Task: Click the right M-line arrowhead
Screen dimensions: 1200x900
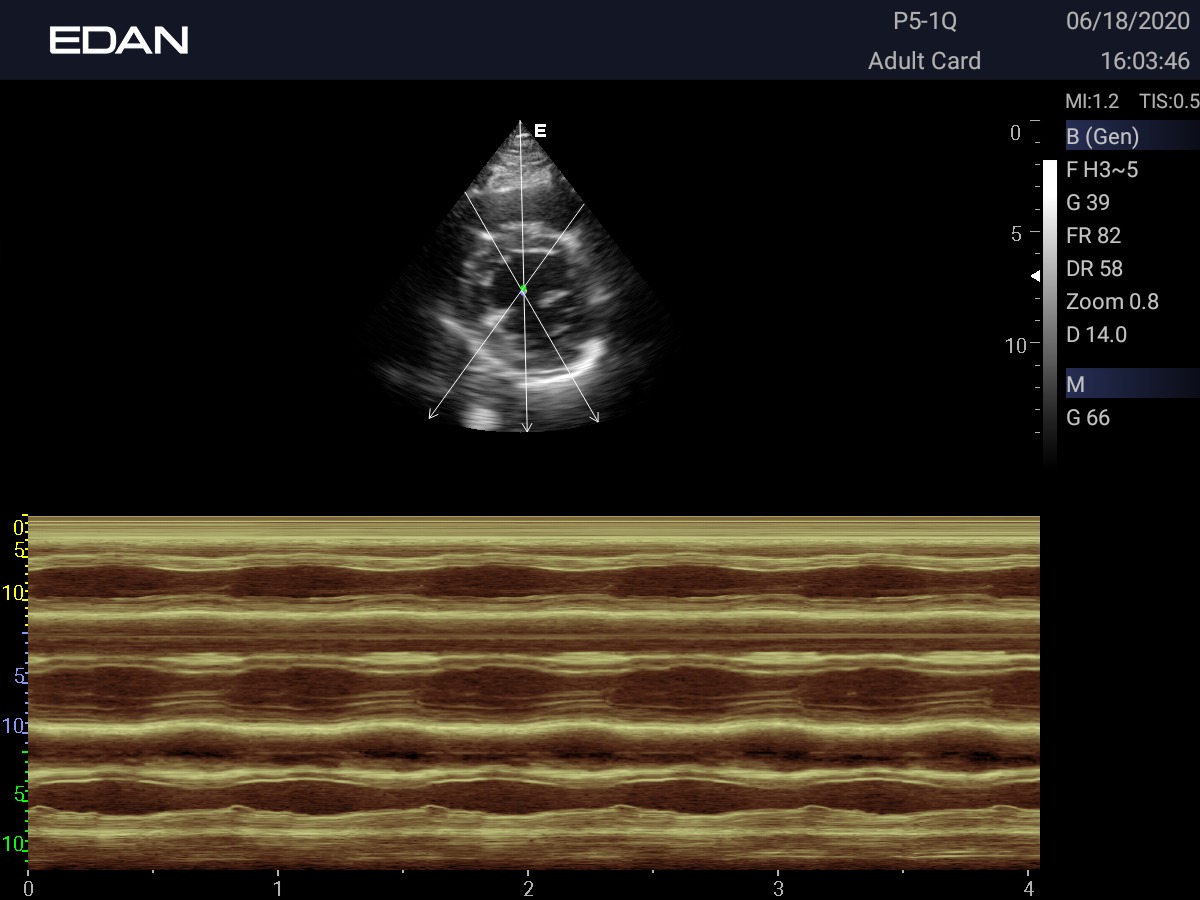Action: tap(595, 418)
